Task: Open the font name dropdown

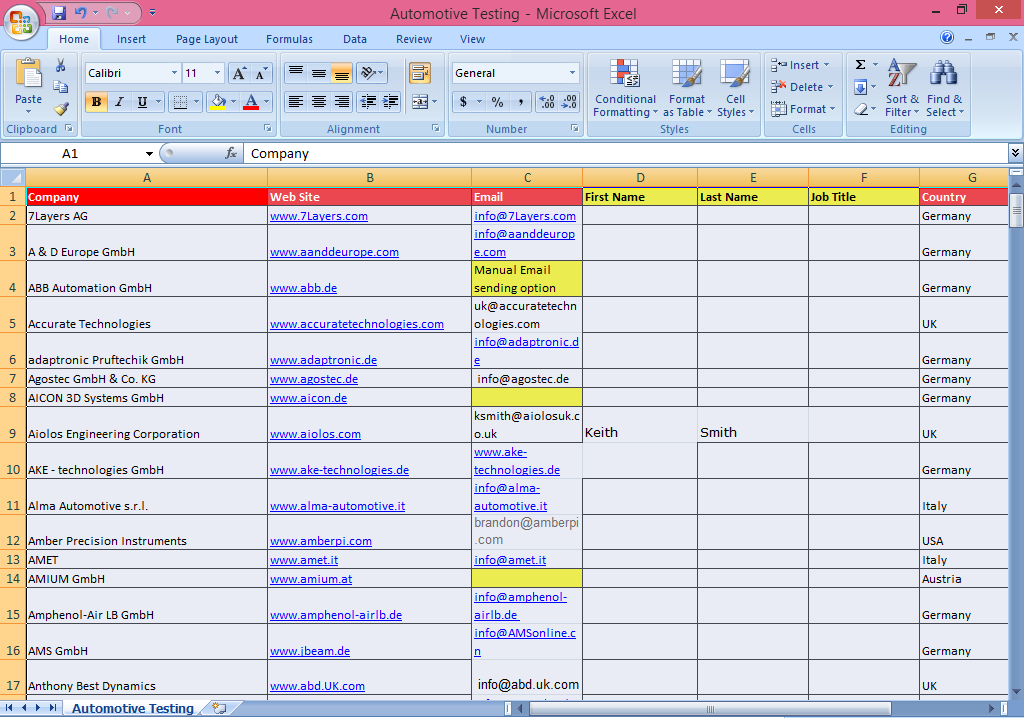Action: click(174, 73)
